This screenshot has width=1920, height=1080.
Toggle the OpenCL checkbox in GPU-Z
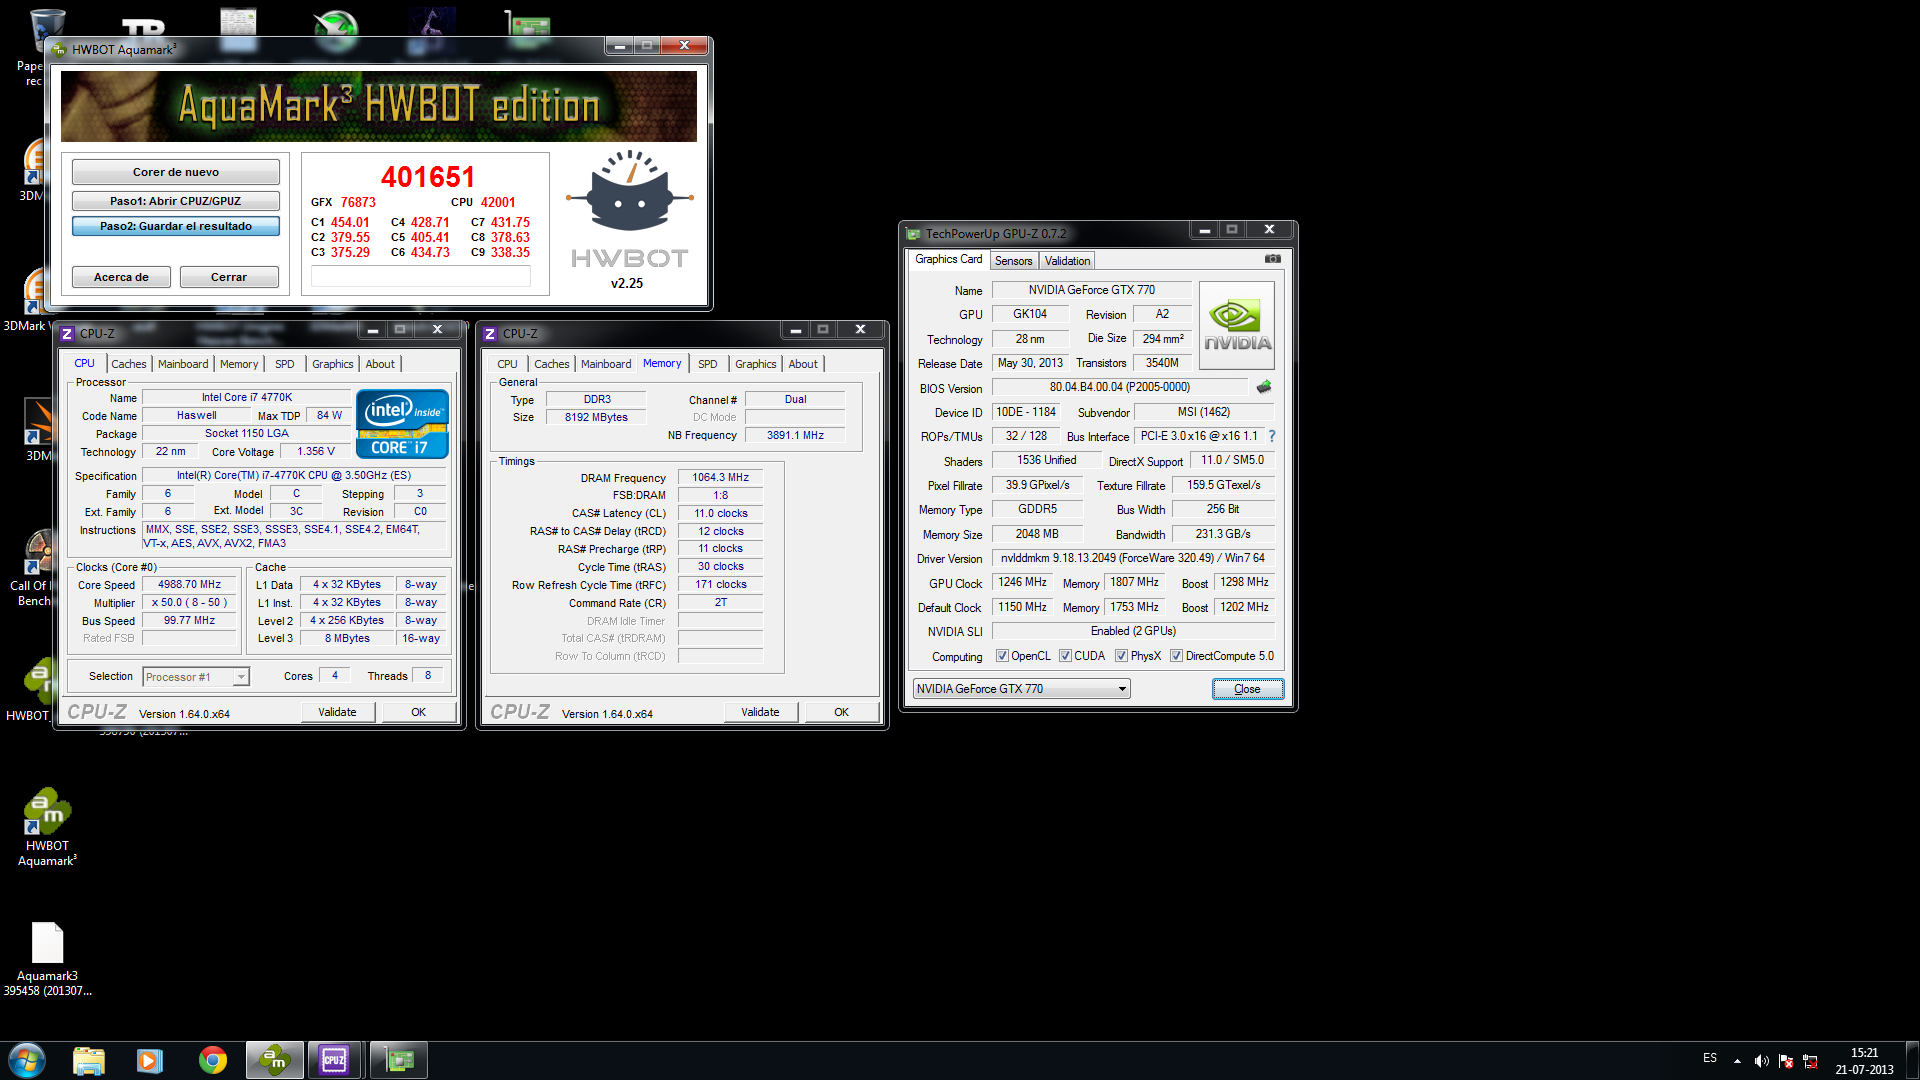[x=1002, y=656]
